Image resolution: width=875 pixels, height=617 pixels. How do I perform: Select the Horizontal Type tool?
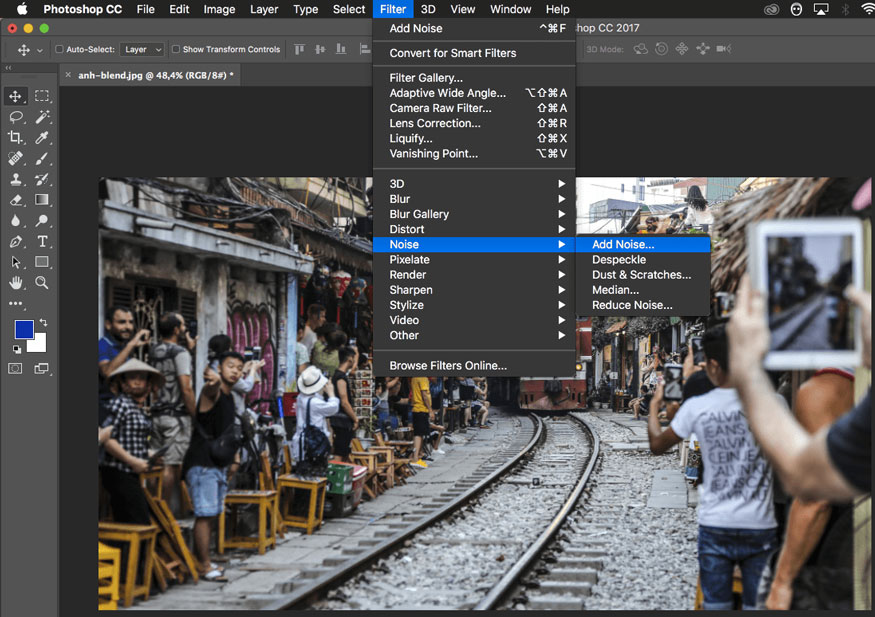click(x=42, y=242)
